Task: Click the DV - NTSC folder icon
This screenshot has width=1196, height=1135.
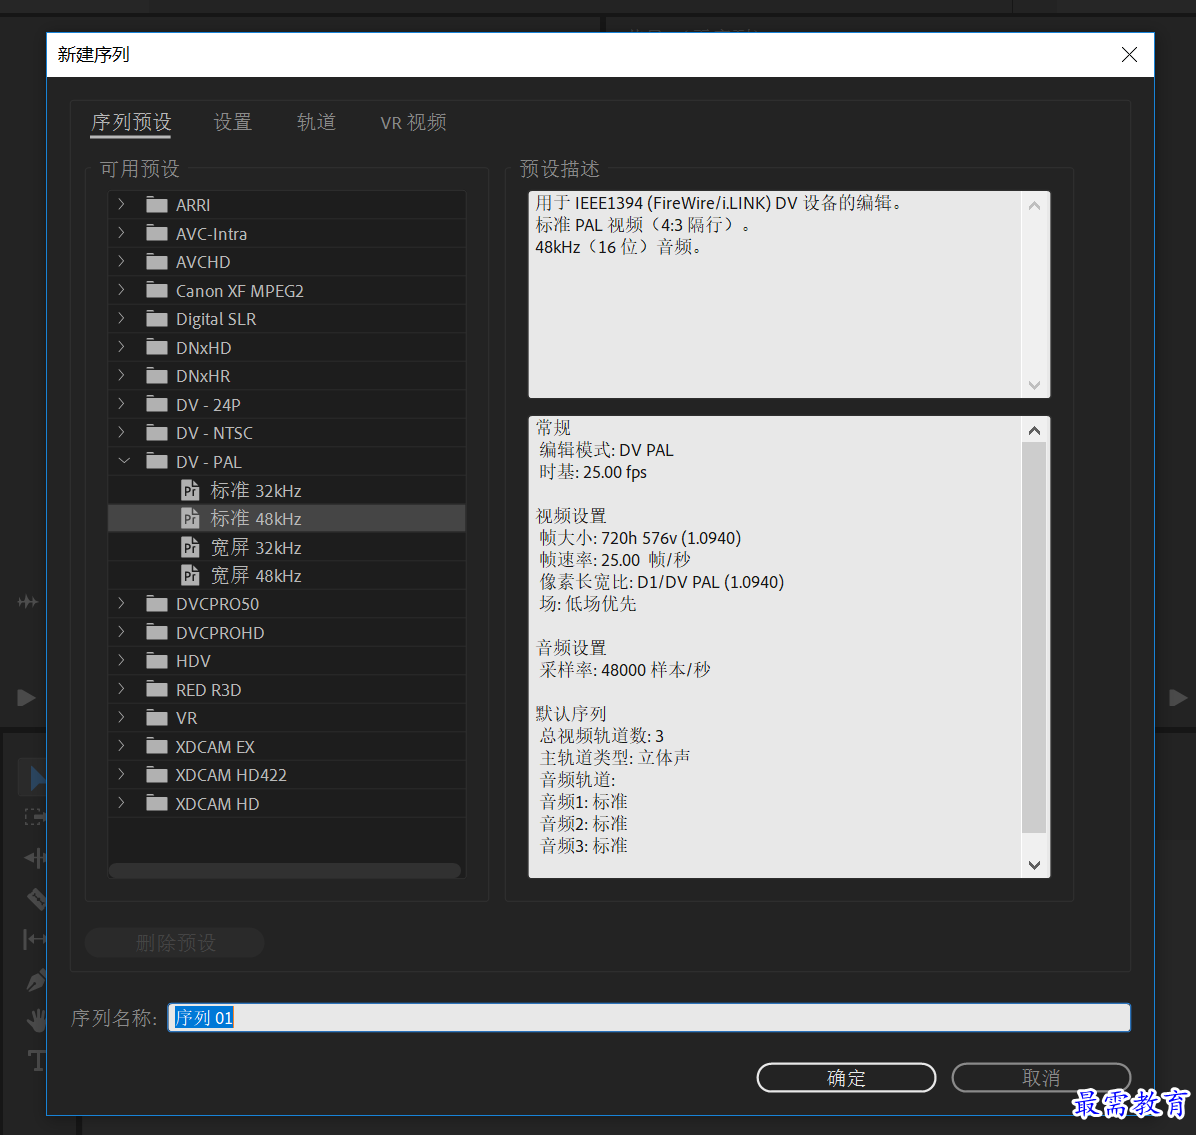Action: point(157,432)
